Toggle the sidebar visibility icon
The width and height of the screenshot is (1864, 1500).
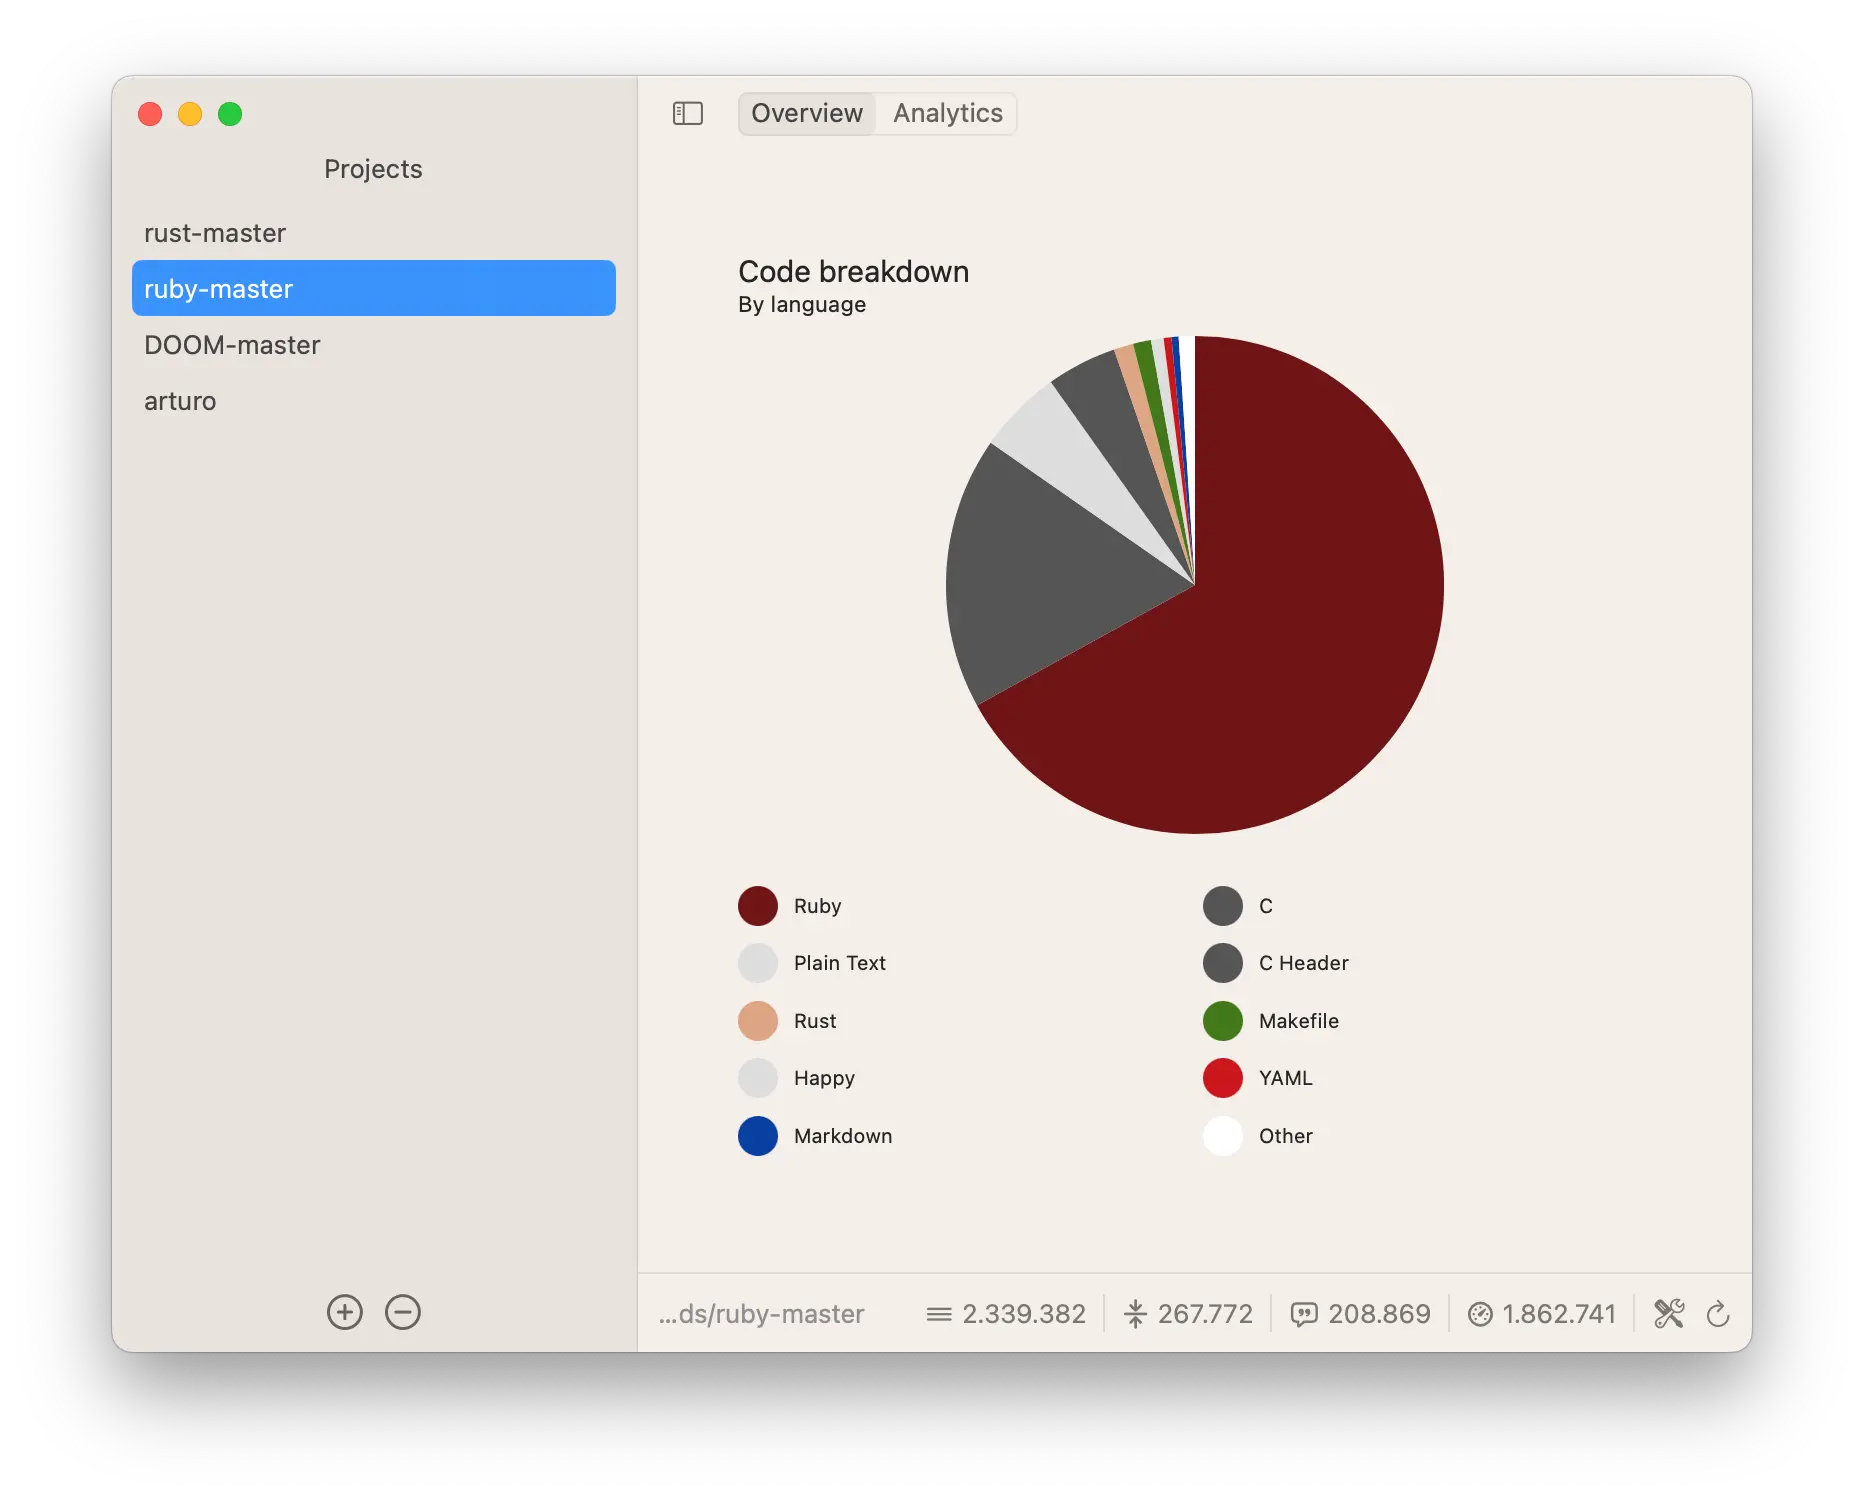[688, 113]
